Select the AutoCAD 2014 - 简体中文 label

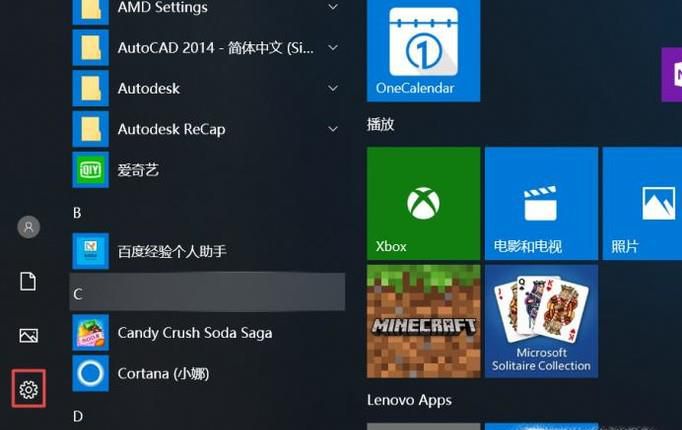coord(216,48)
